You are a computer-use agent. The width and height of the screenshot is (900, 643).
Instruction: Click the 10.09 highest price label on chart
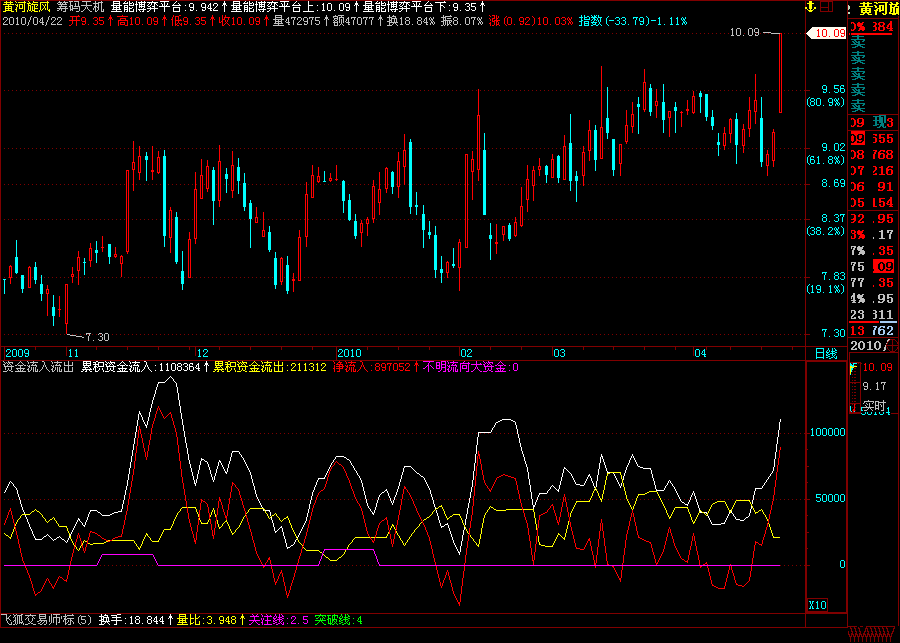pyautogui.click(x=745, y=33)
